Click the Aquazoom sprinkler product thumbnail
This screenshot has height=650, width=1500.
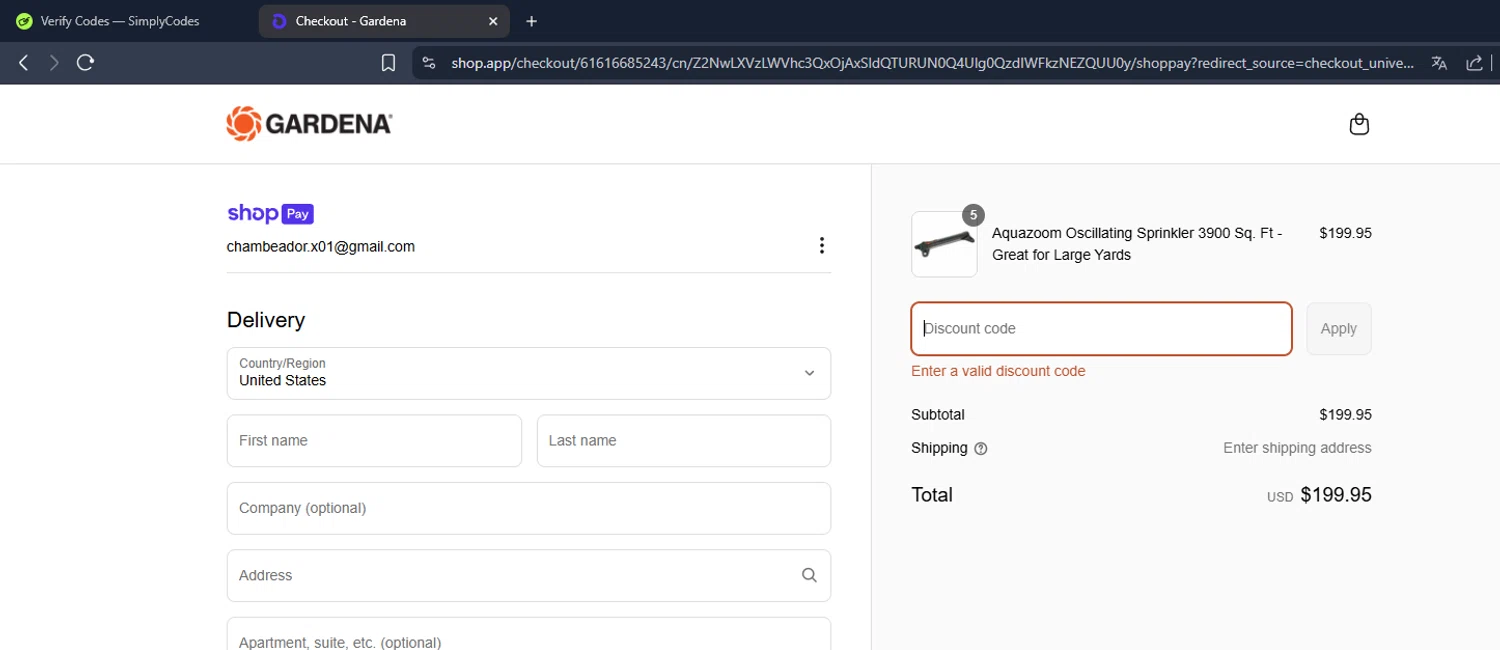(944, 244)
